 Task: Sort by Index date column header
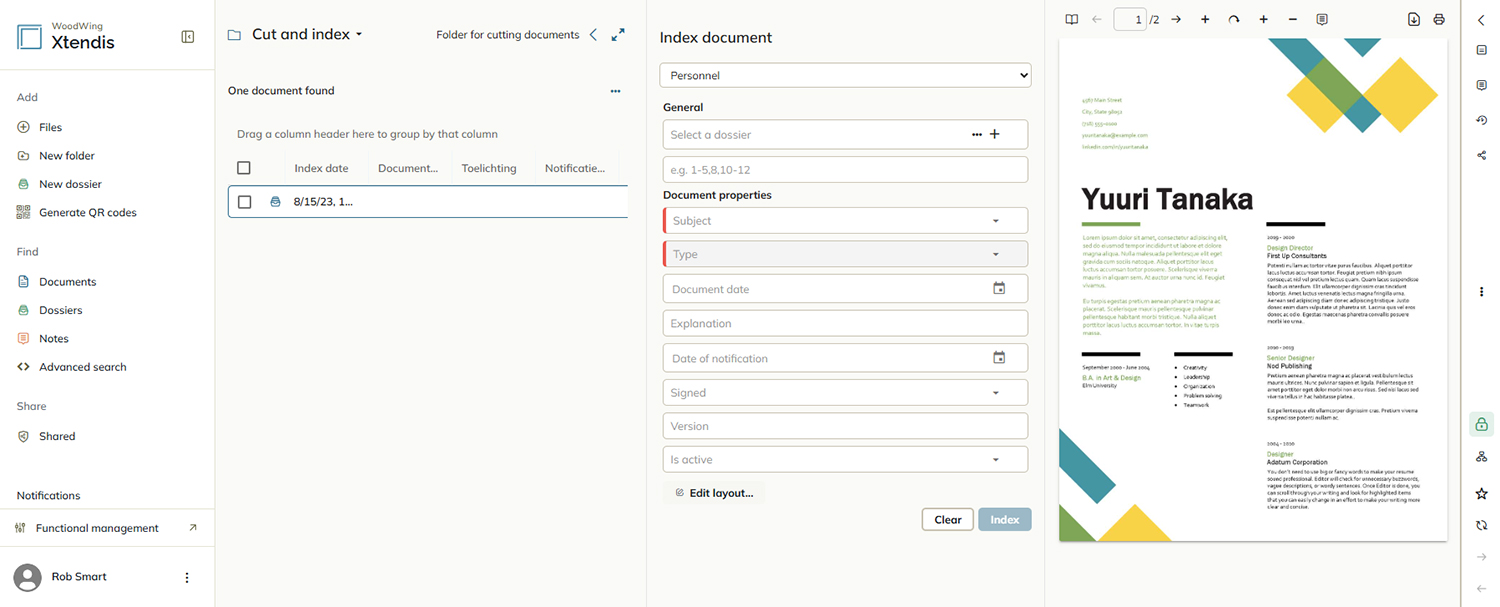321,168
